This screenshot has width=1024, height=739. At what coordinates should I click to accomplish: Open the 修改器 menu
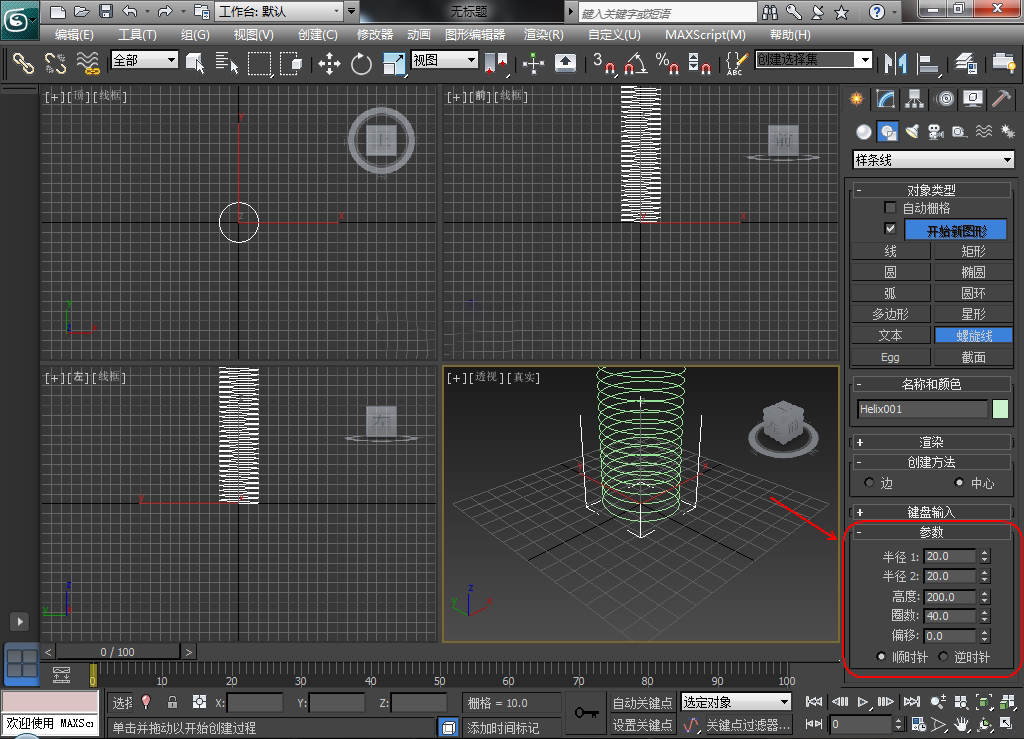[x=375, y=34]
